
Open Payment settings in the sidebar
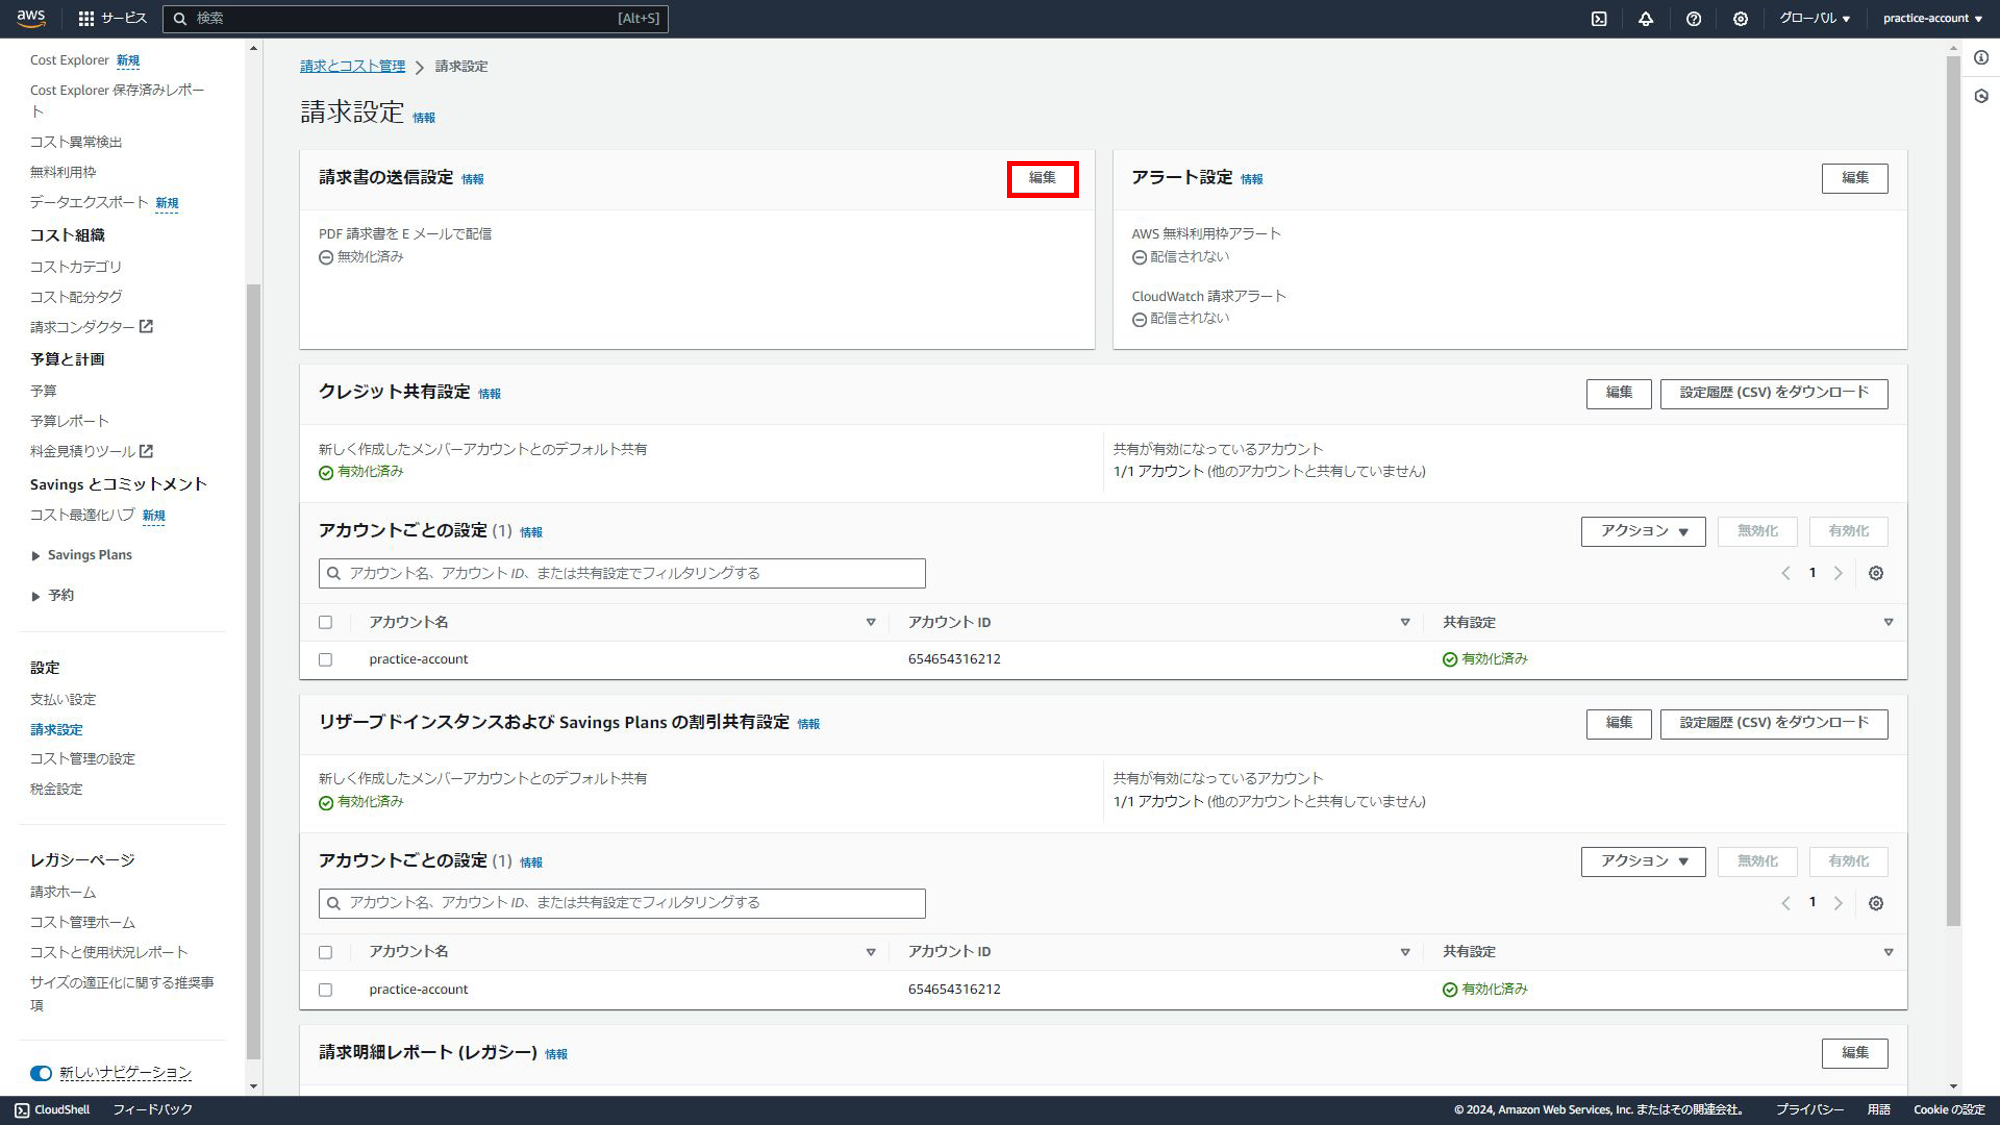pos(63,699)
